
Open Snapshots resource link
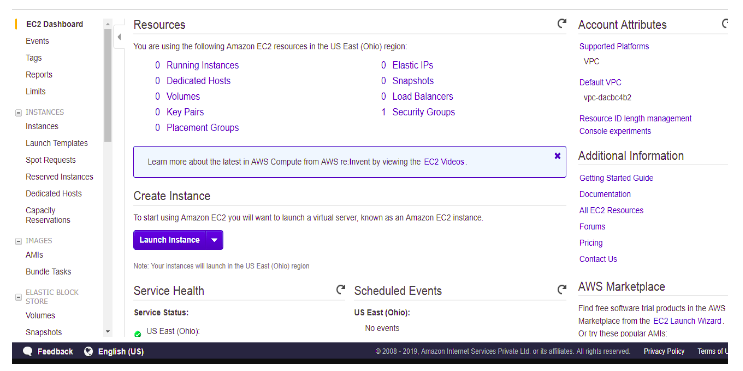point(413,81)
